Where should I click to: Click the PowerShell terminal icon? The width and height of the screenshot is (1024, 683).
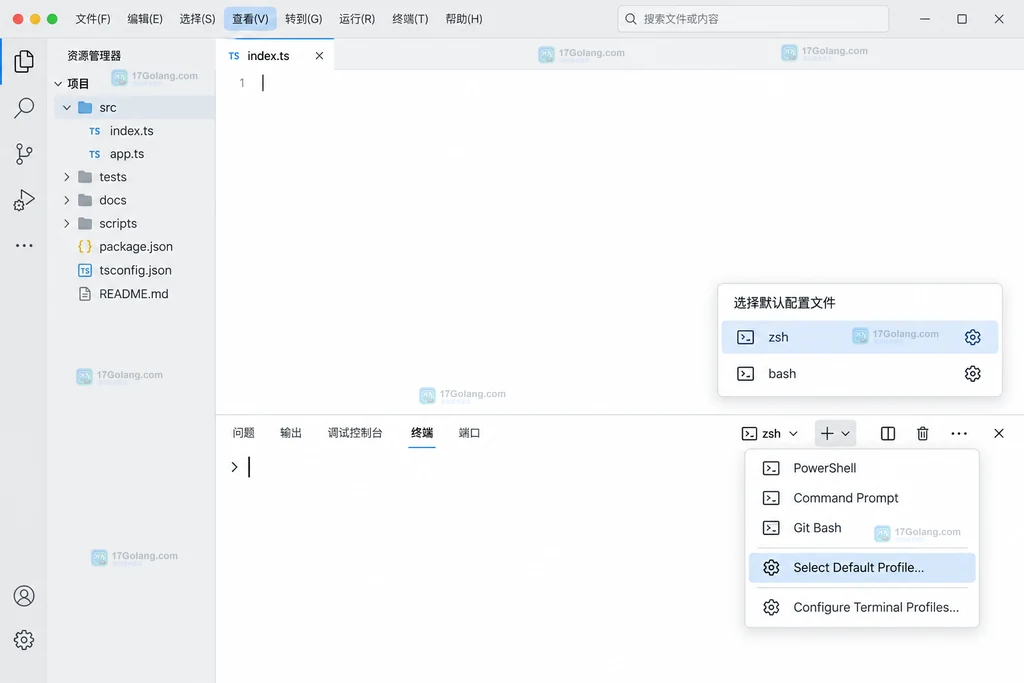click(x=771, y=468)
